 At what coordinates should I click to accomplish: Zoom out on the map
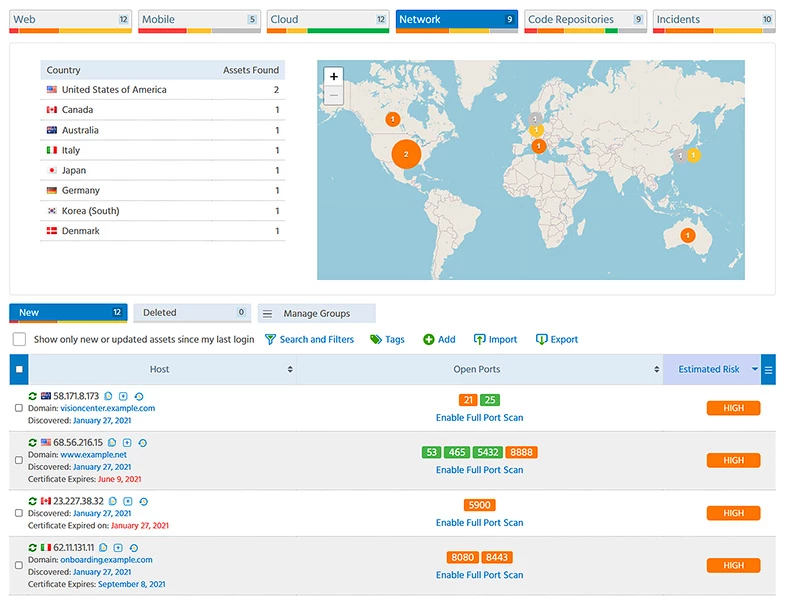click(x=334, y=96)
